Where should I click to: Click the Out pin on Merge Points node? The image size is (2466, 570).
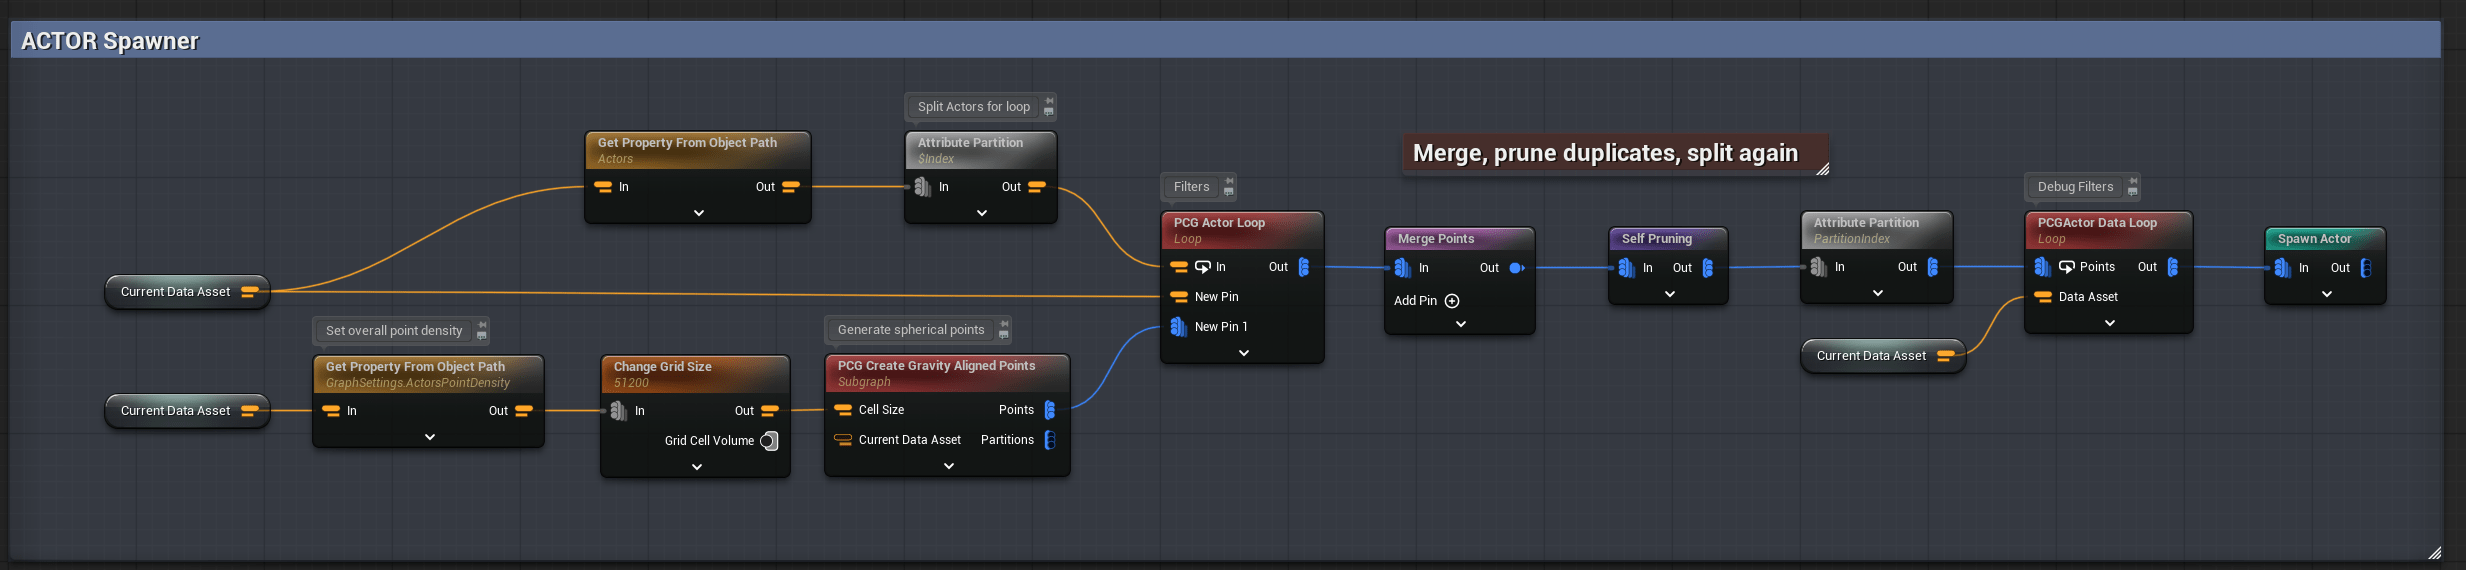[1516, 268]
